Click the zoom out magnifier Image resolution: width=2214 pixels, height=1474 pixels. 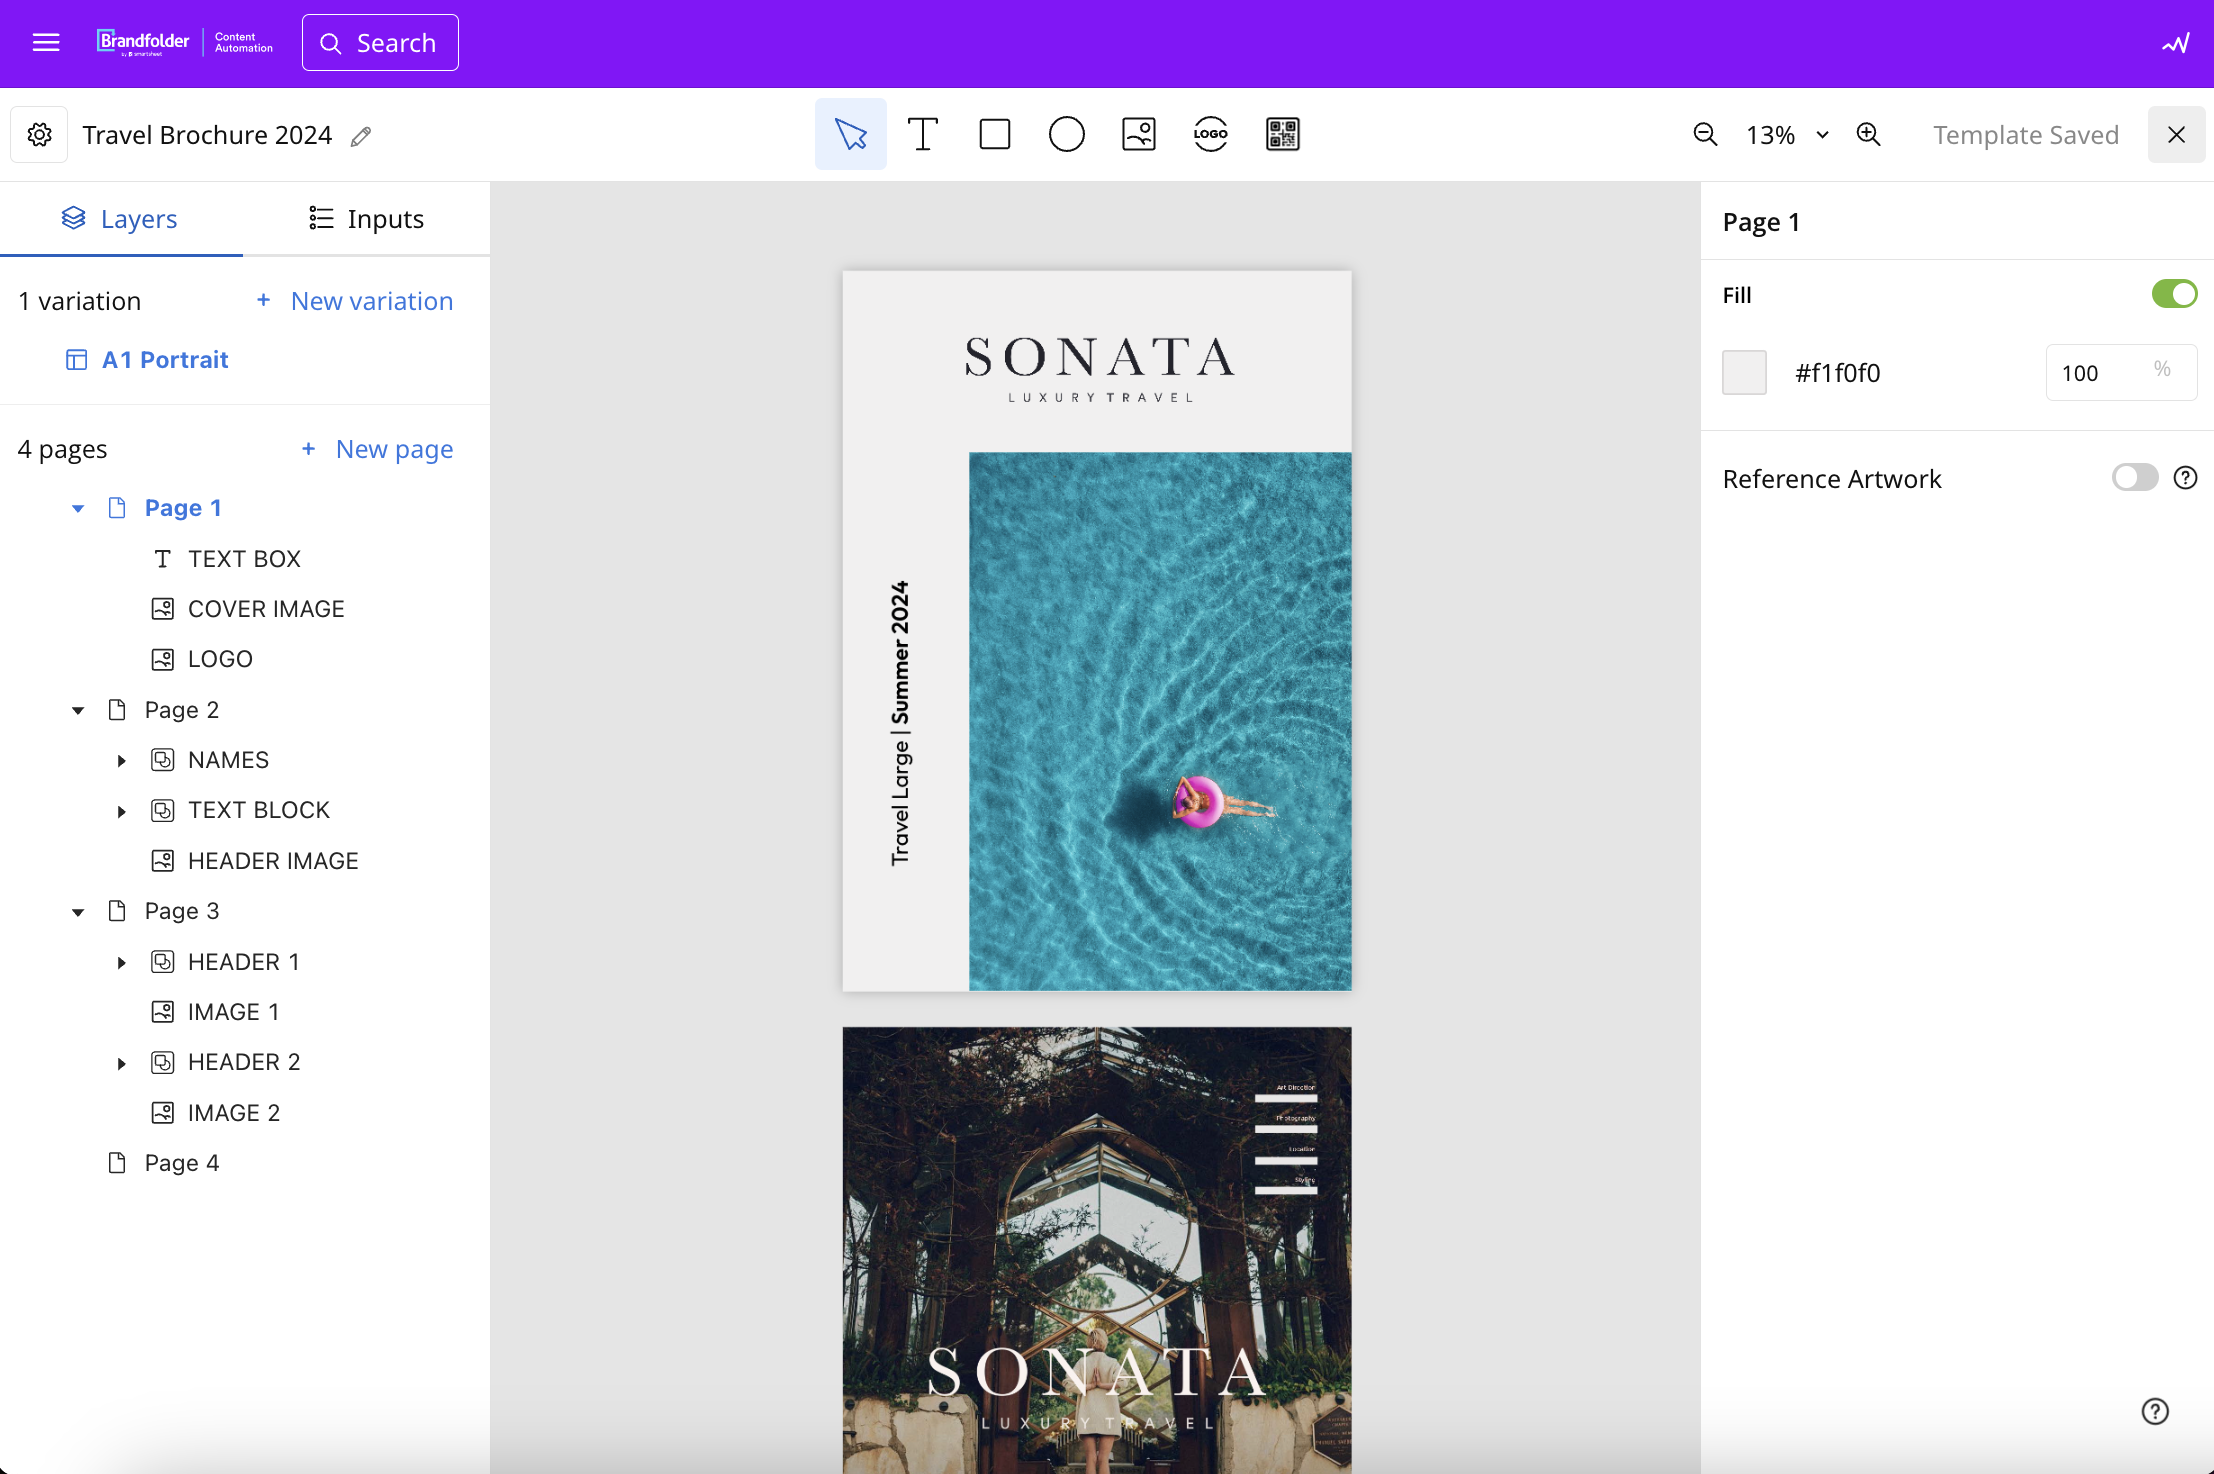click(1705, 134)
